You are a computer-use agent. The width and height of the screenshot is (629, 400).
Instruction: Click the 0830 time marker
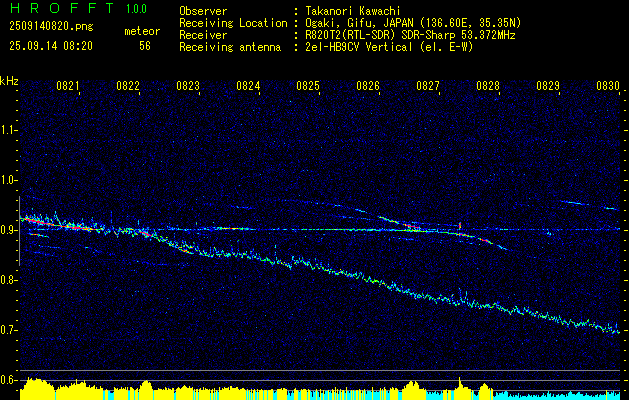click(x=608, y=86)
